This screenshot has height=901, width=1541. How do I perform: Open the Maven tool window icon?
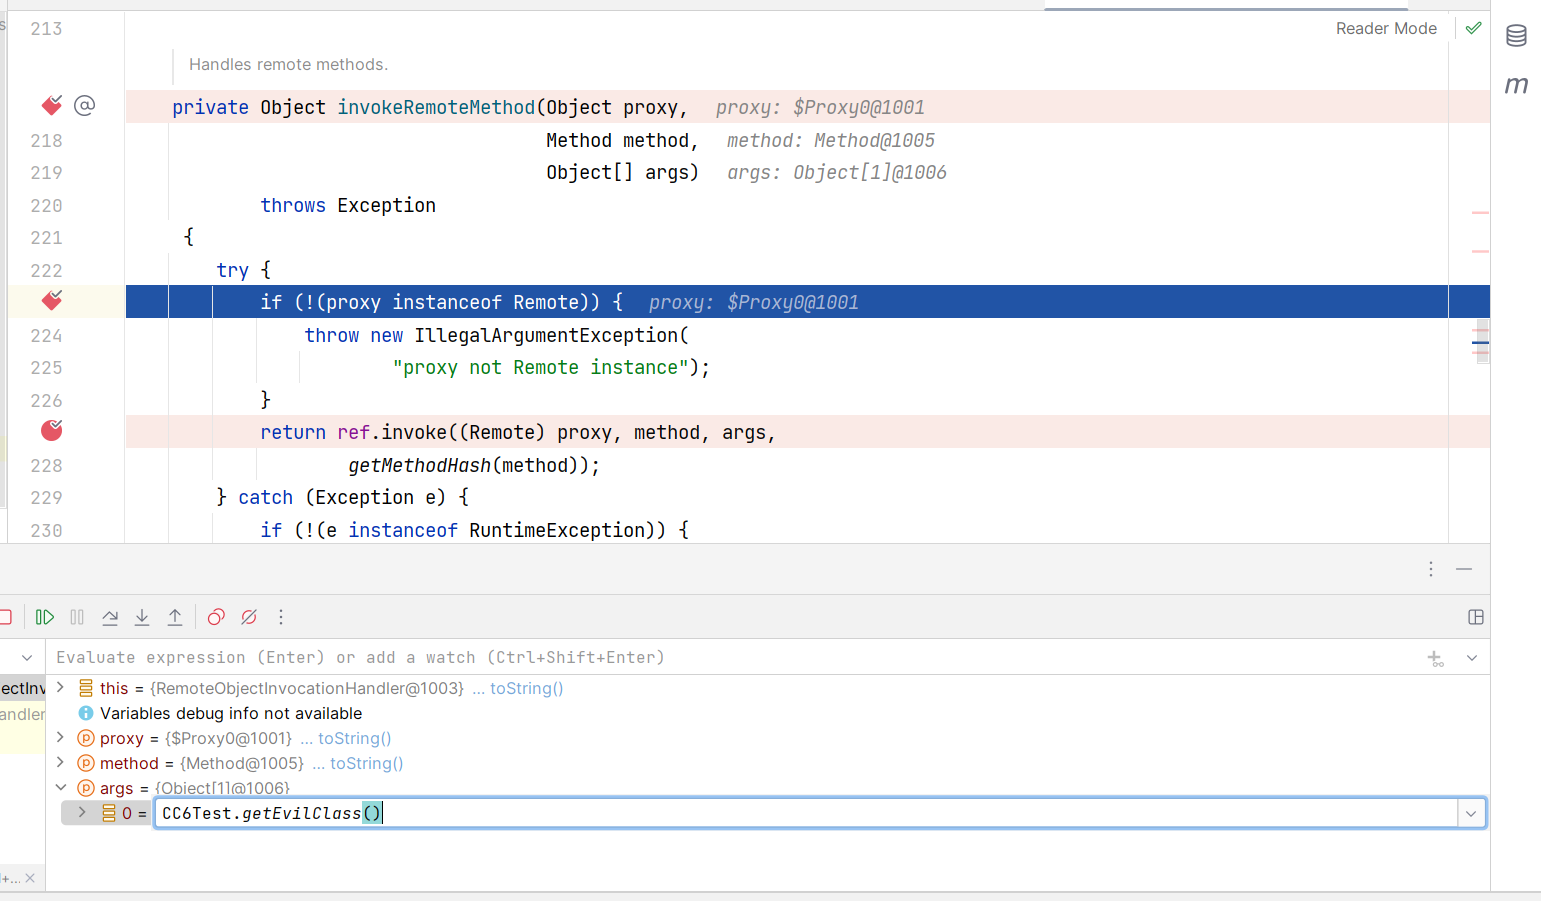1516,86
